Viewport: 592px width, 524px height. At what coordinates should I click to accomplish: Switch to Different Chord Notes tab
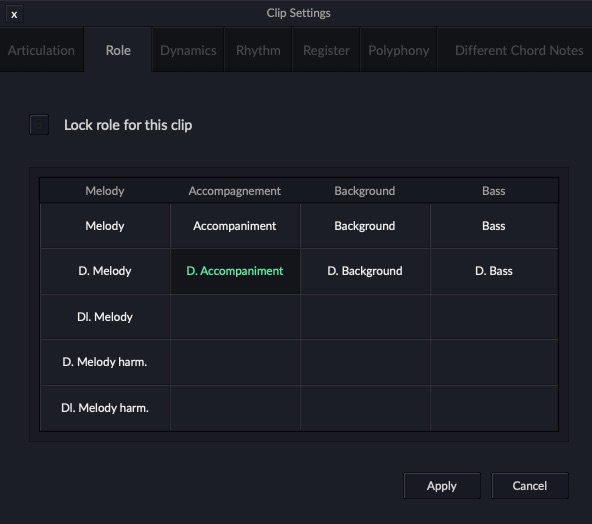click(519, 50)
